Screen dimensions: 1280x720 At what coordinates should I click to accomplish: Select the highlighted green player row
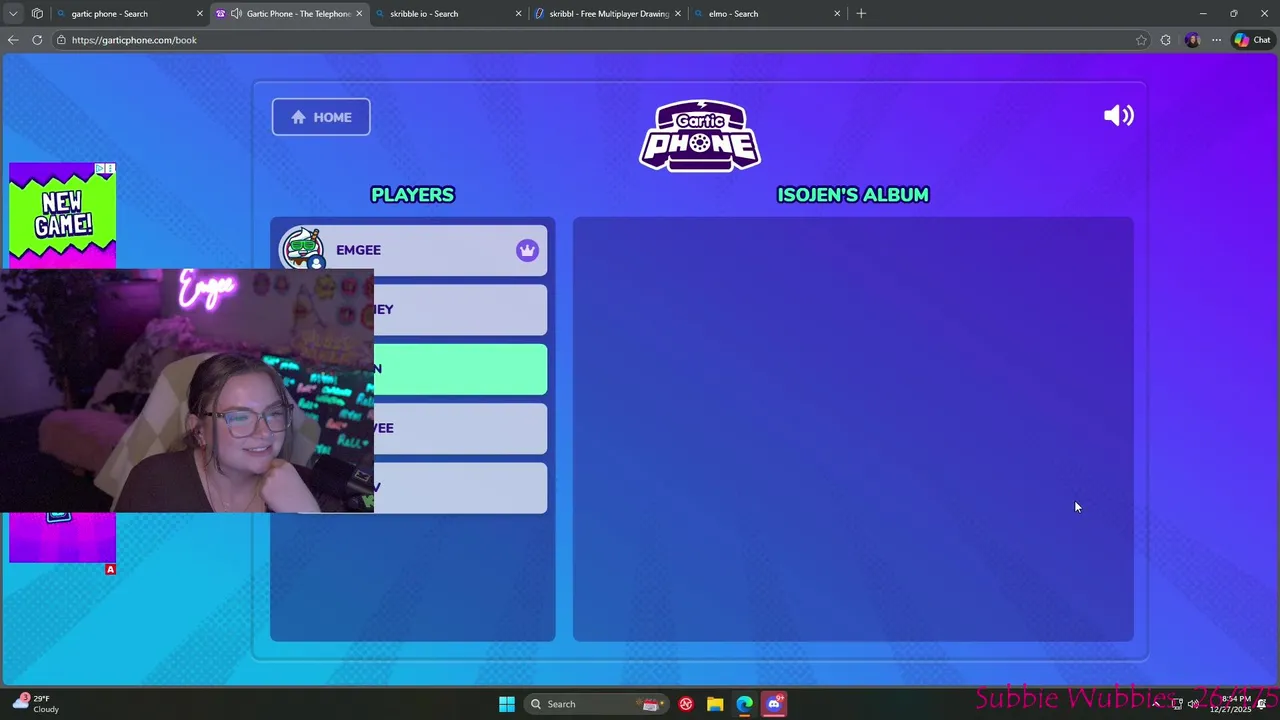460,369
